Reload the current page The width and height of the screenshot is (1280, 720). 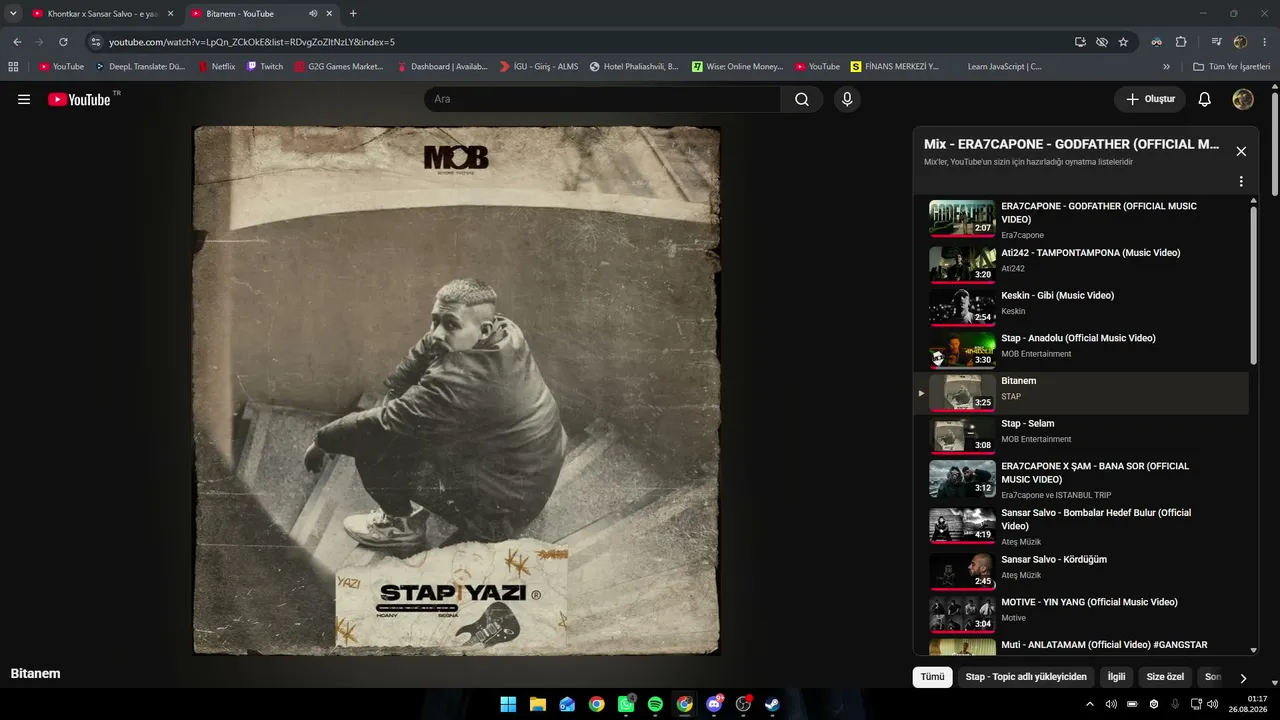[63, 42]
